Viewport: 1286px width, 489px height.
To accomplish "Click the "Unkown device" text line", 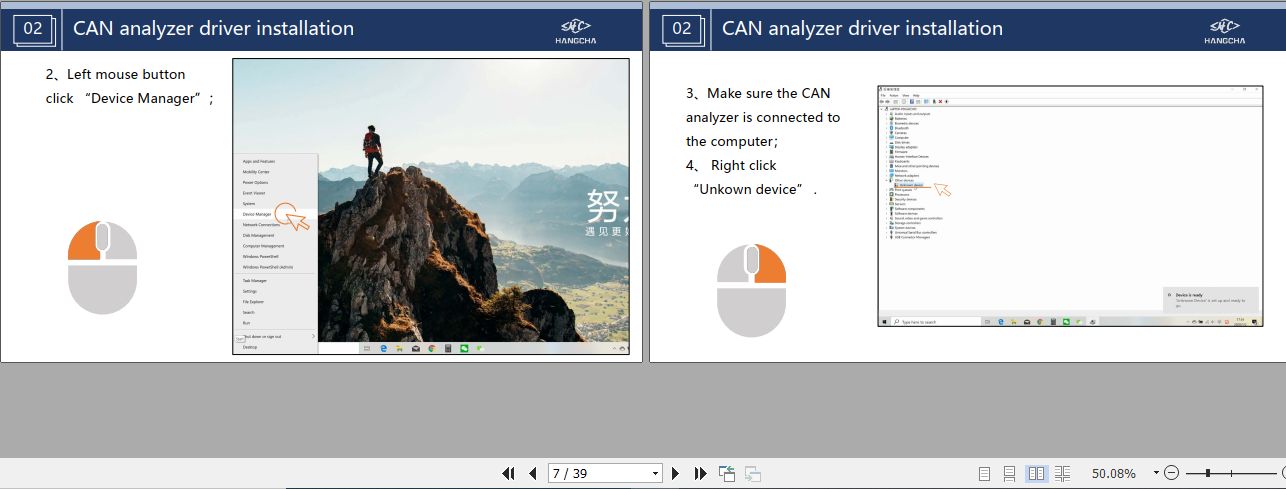I will point(751,189).
